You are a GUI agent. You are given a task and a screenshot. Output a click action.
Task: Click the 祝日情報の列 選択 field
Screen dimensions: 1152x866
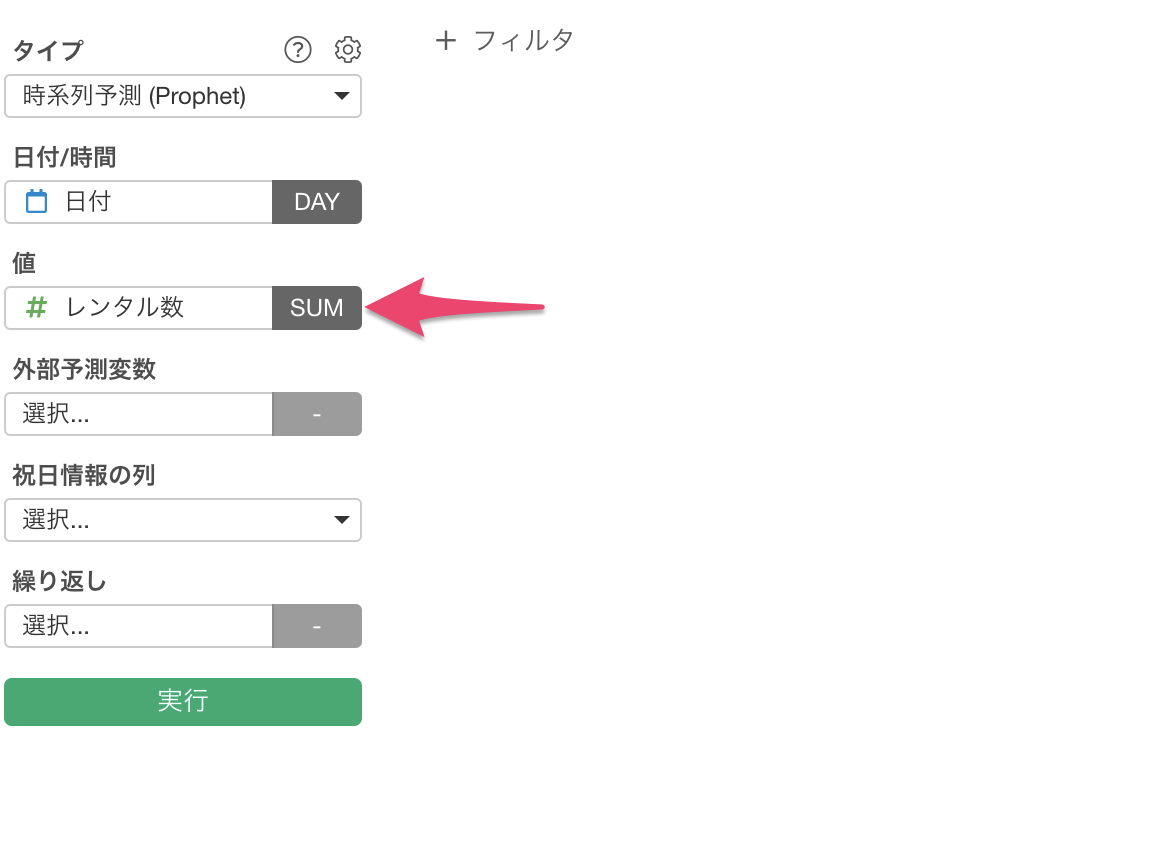pos(183,520)
